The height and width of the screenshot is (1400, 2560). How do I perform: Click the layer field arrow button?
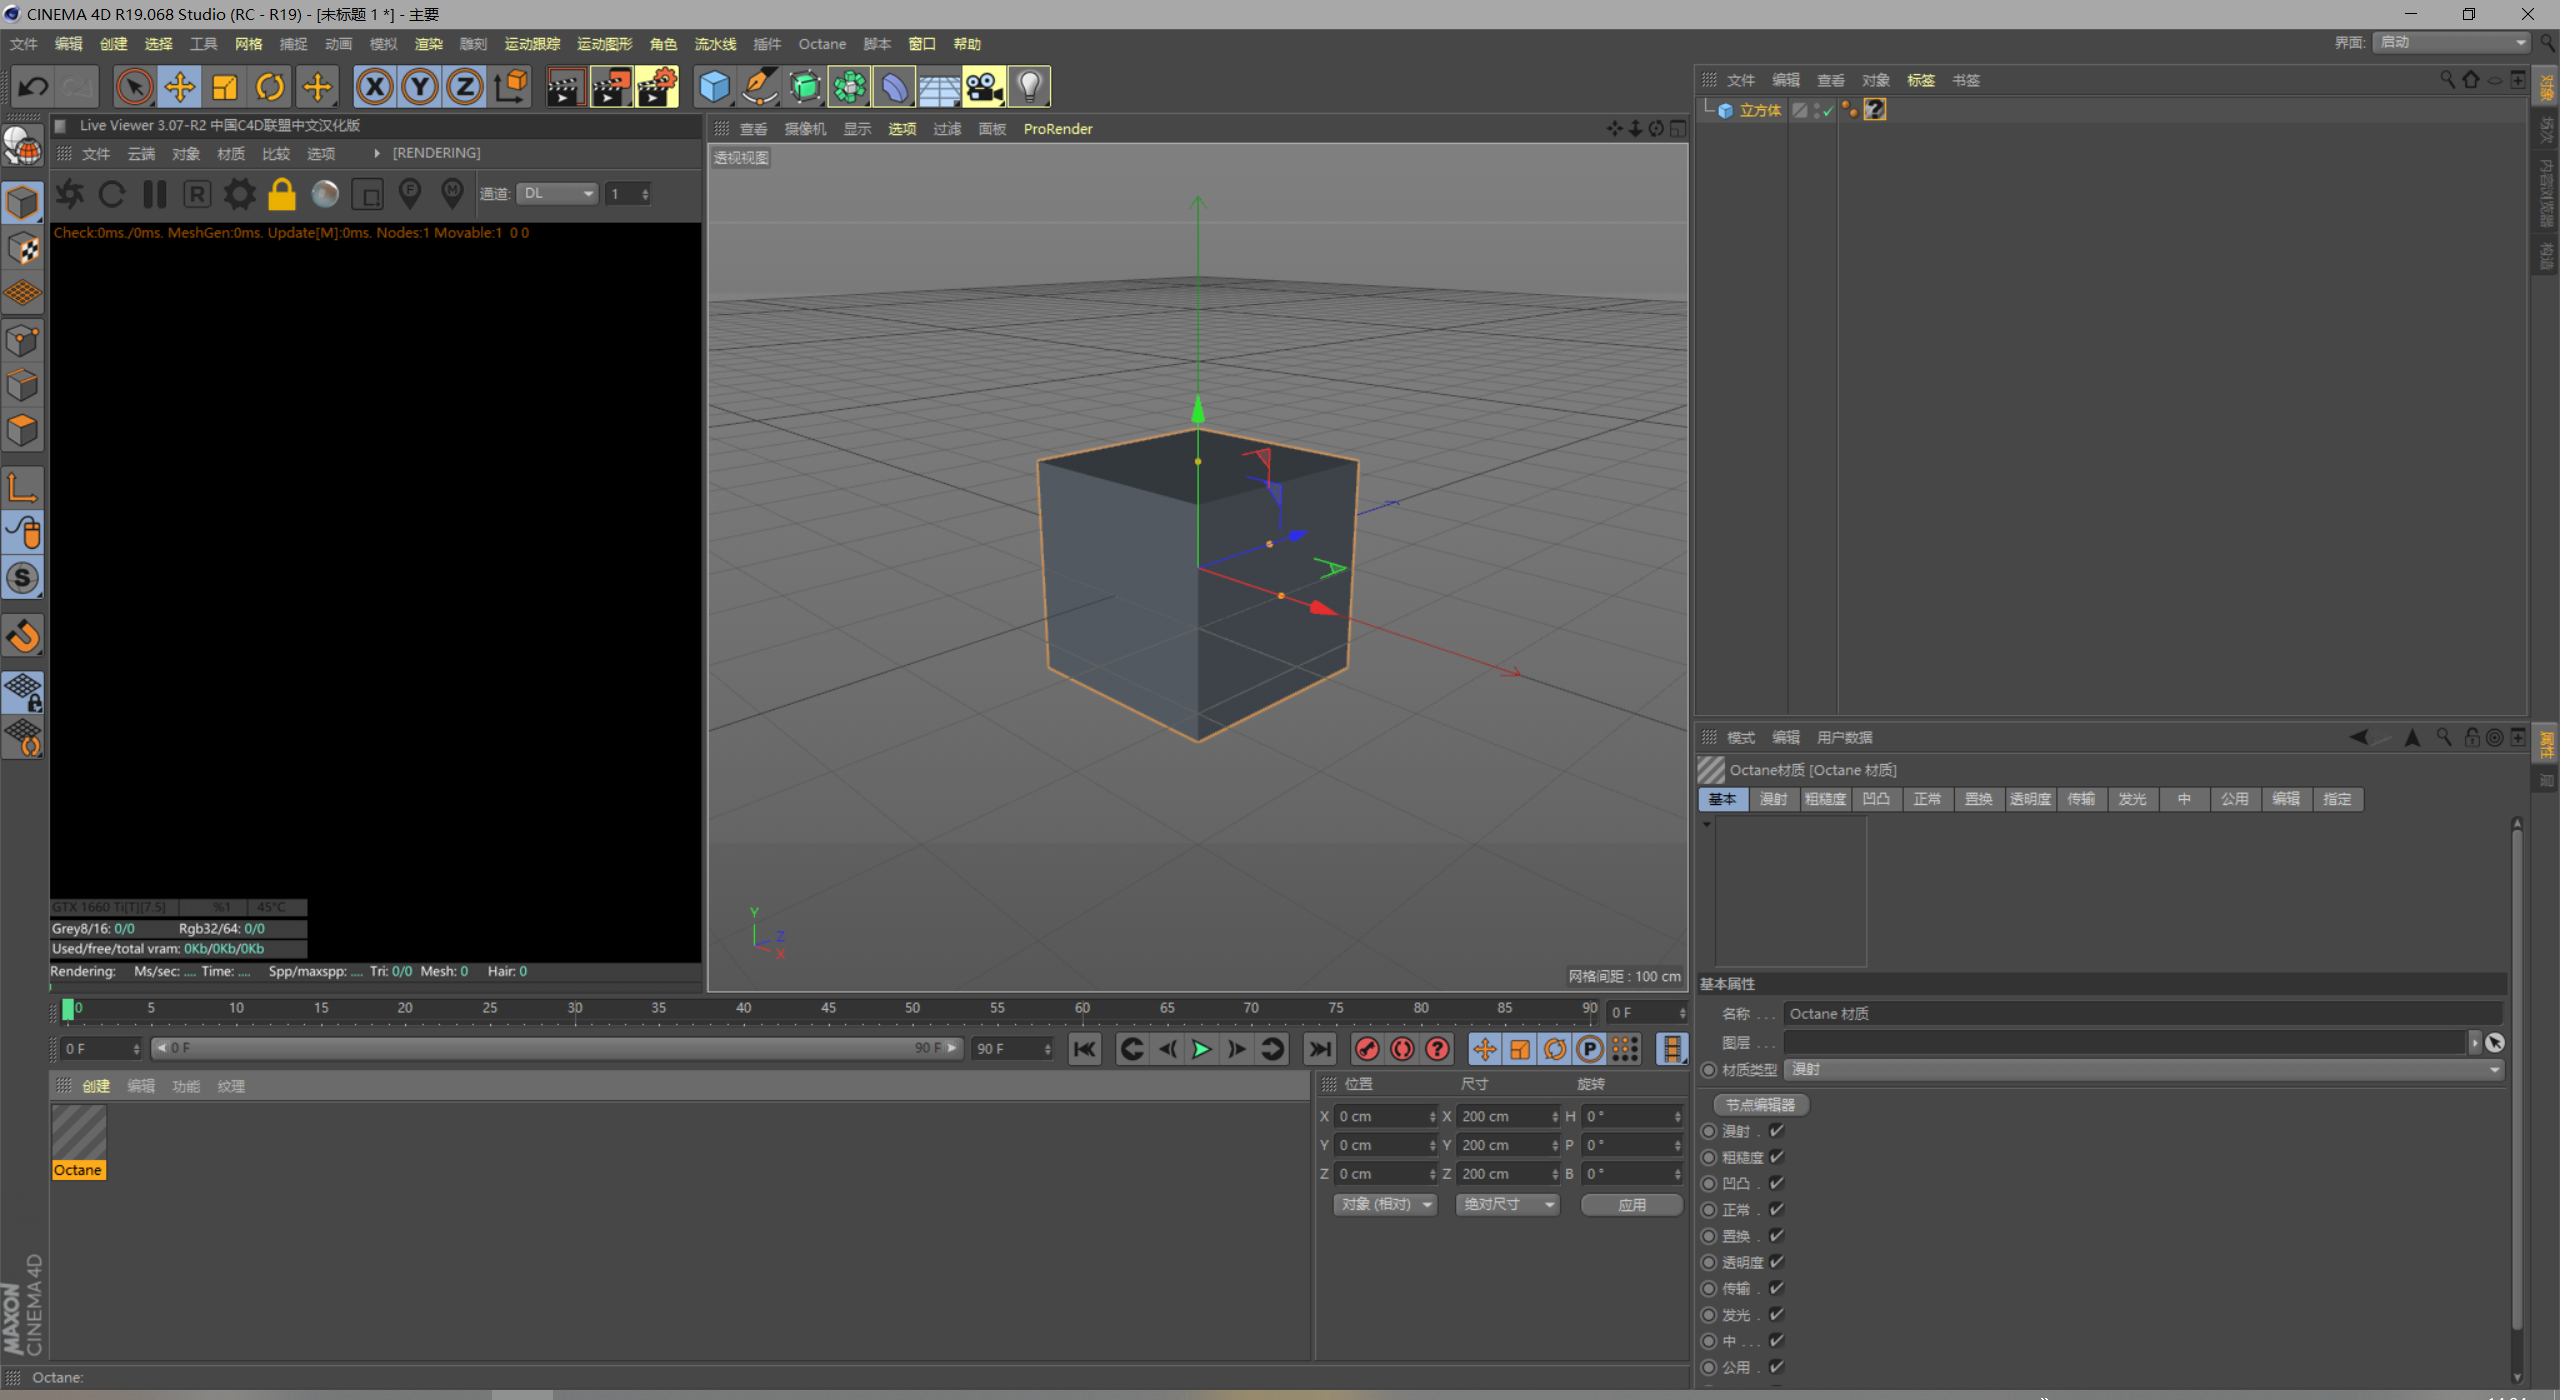(2476, 1043)
